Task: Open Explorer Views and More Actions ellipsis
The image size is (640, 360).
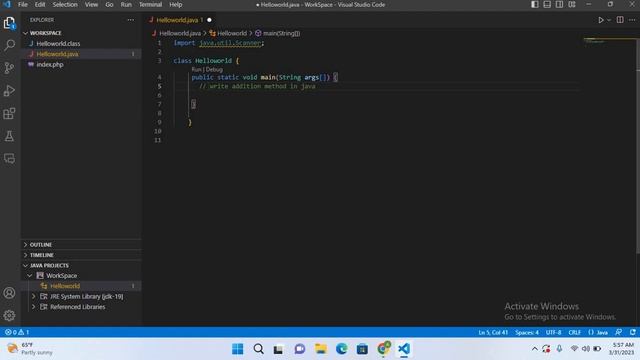Action: tap(131, 20)
